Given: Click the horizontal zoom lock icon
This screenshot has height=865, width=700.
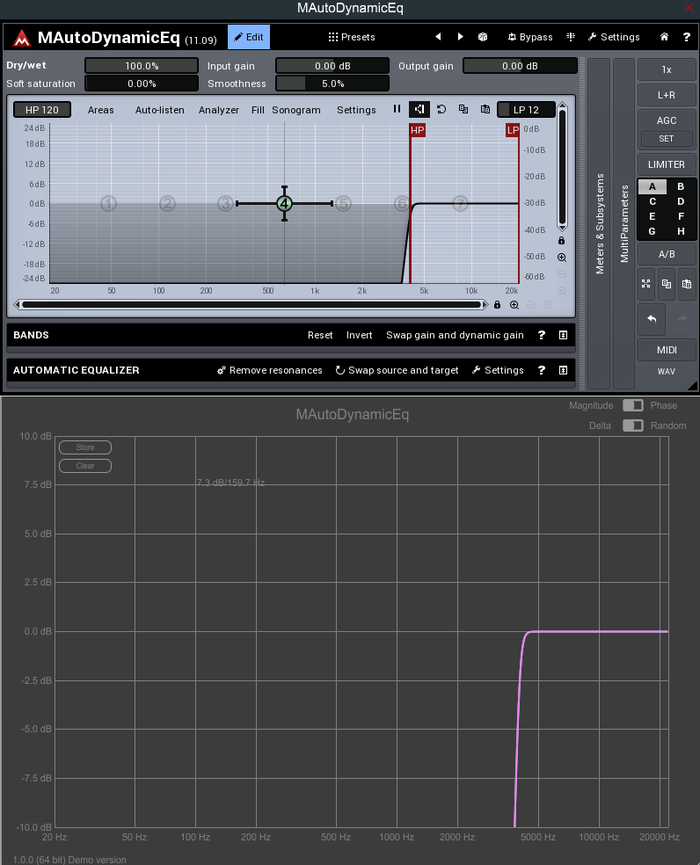Looking at the screenshot, I should (497, 305).
